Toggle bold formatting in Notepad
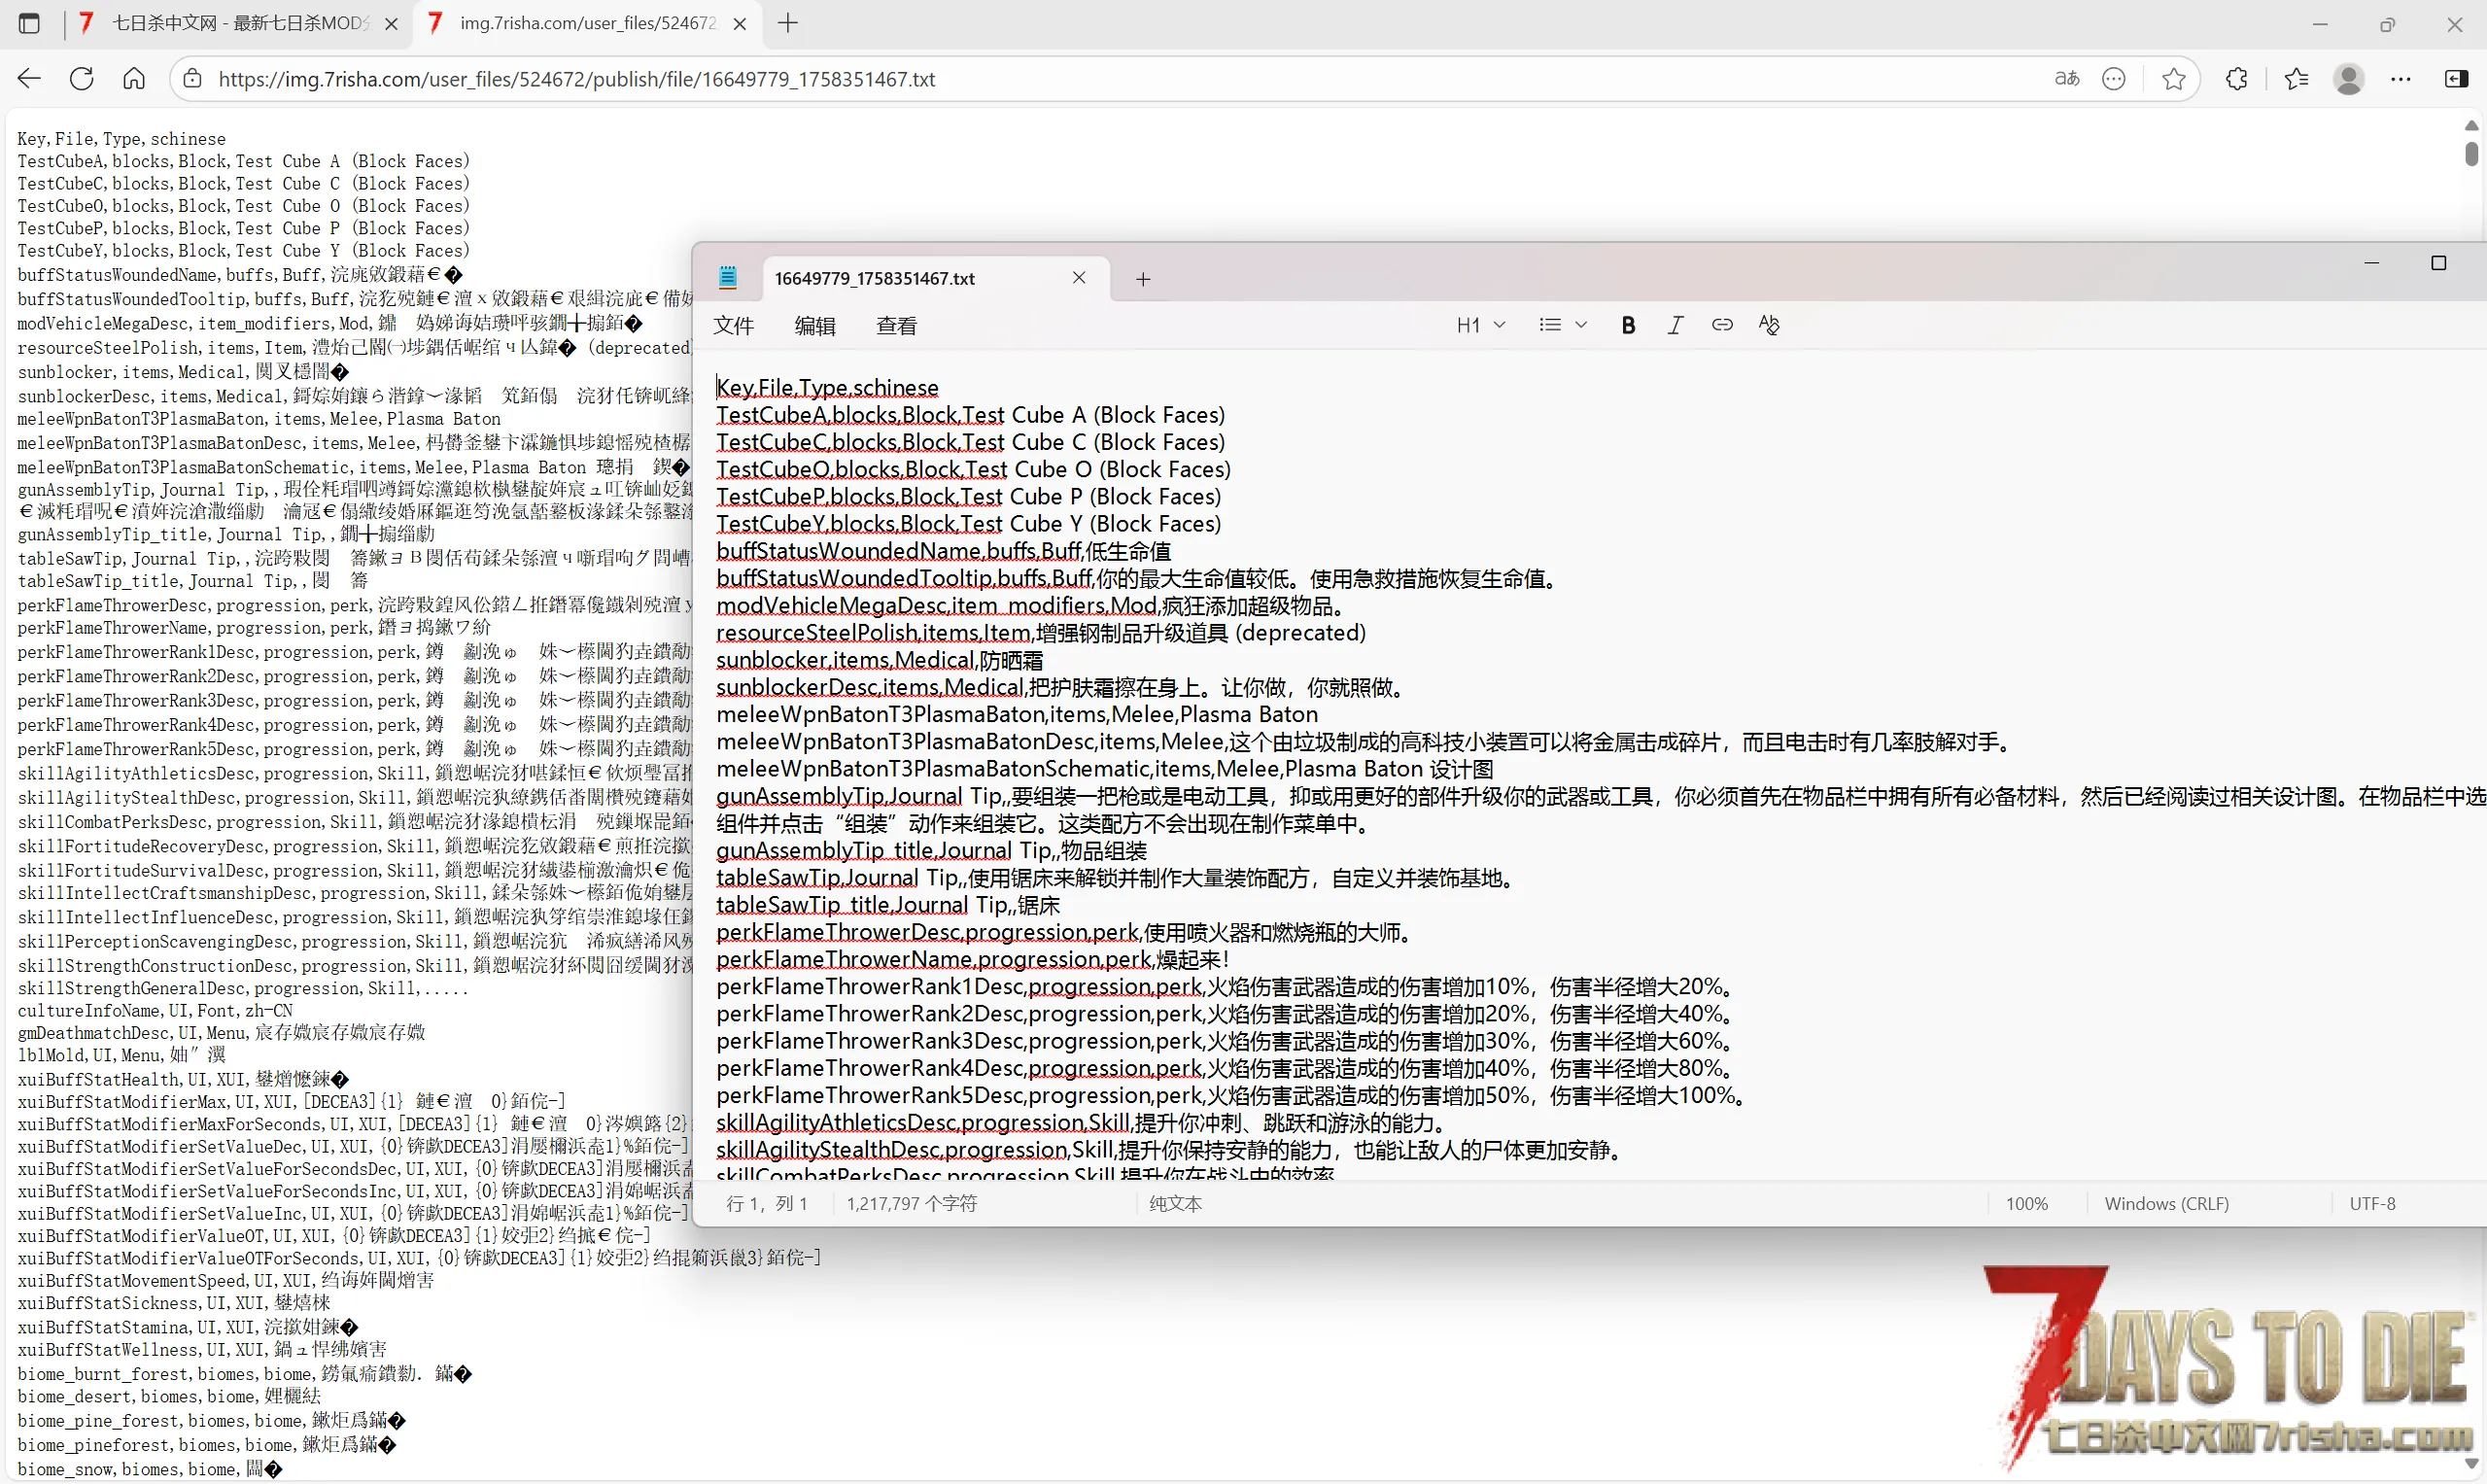2487x1484 pixels. point(1628,325)
